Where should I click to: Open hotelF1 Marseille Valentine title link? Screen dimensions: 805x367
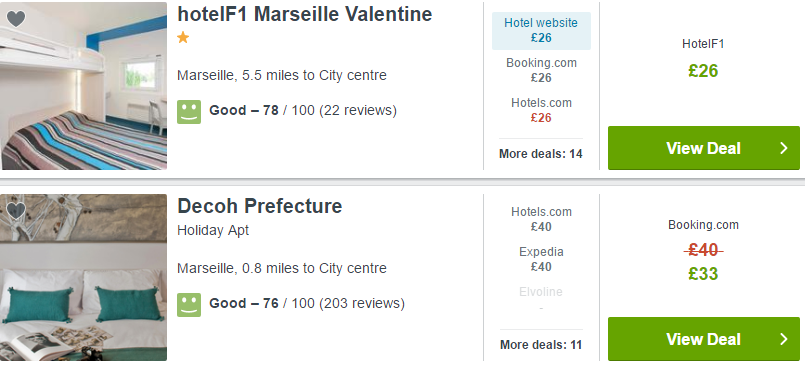pyautogui.click(x=304, y=14)
